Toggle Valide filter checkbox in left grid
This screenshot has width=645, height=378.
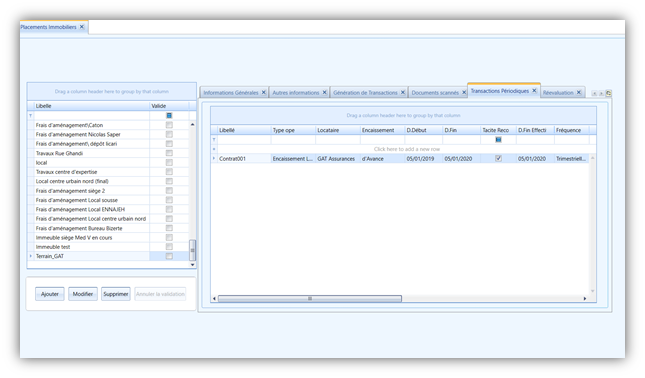(x=169, y=116)
